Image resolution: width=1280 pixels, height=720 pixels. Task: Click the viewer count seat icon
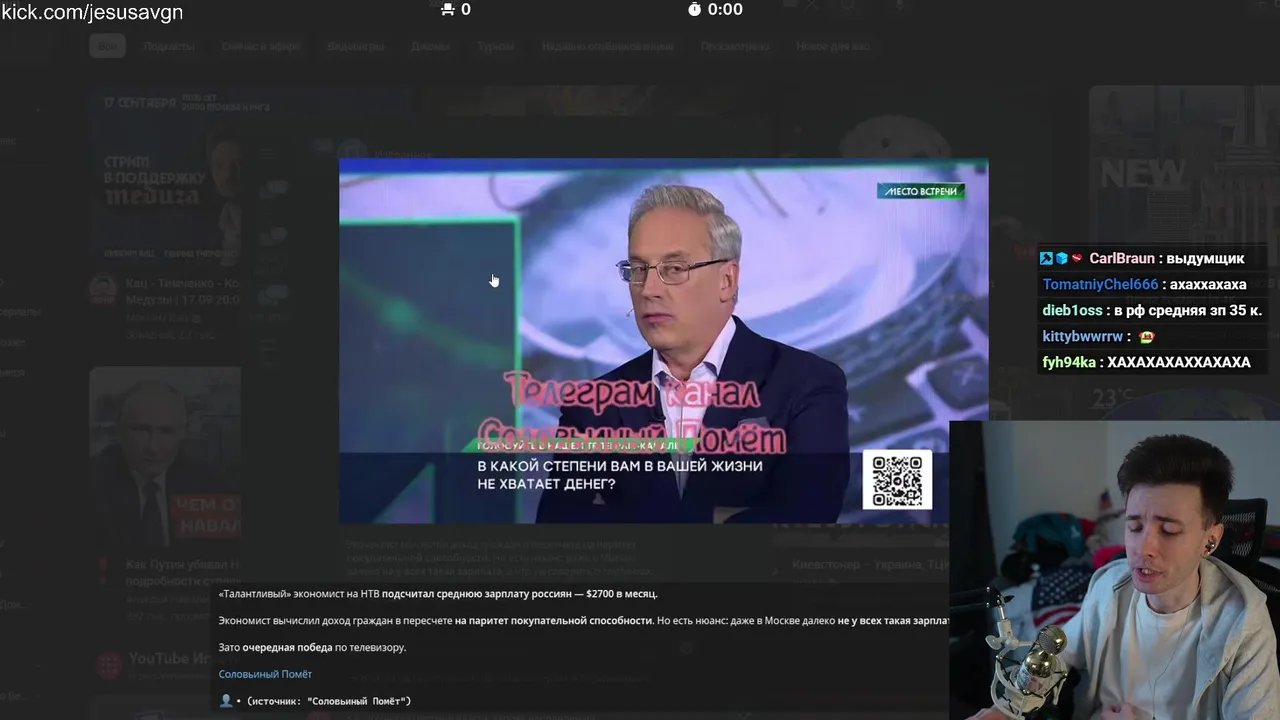[x=447, y=9]
